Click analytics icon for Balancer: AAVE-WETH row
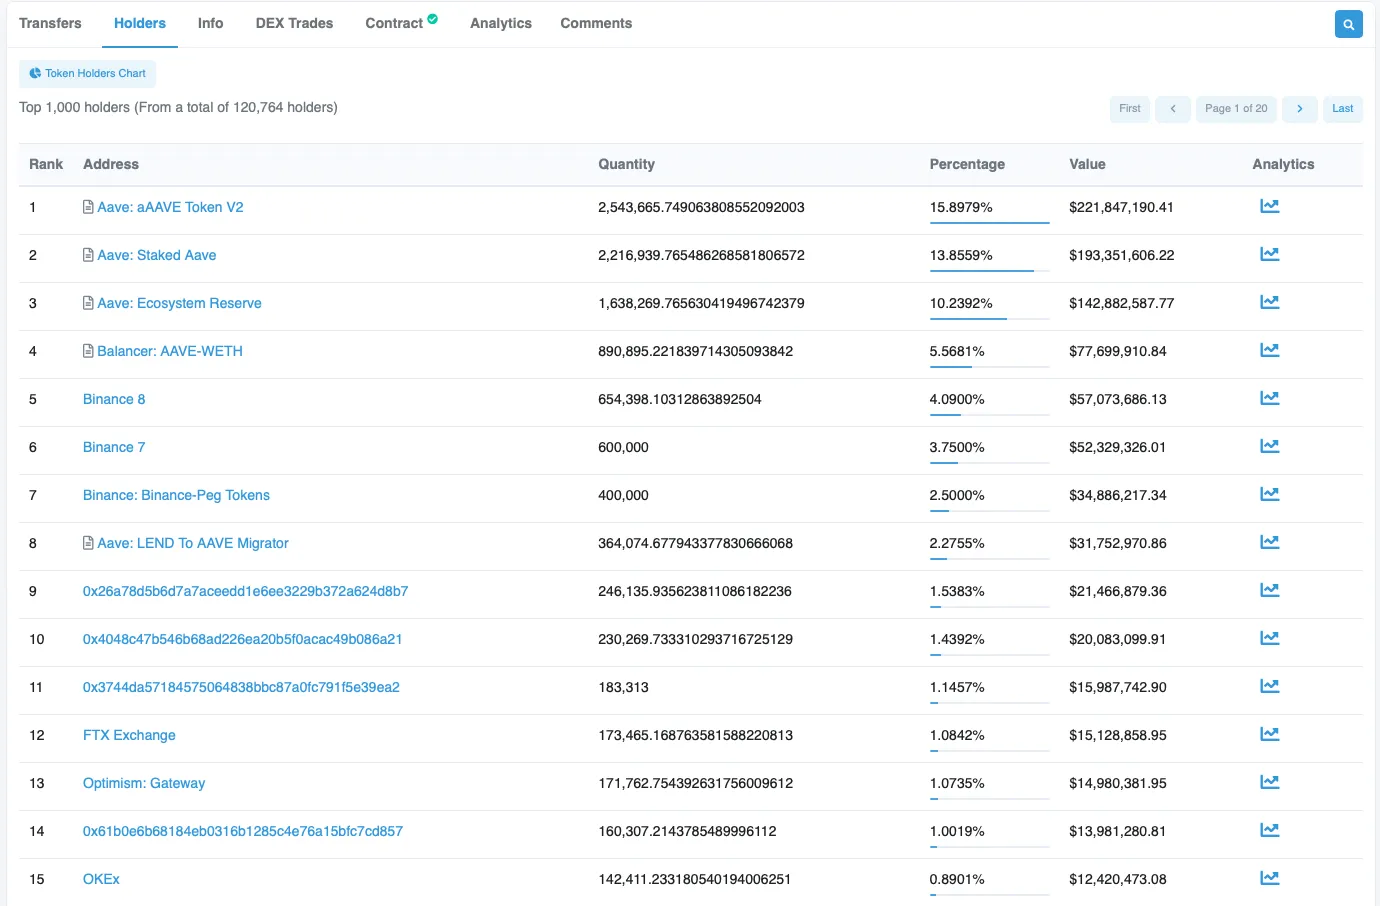Image resolution: width=1380 pixels, height=906 pixels. (1269, 350)
